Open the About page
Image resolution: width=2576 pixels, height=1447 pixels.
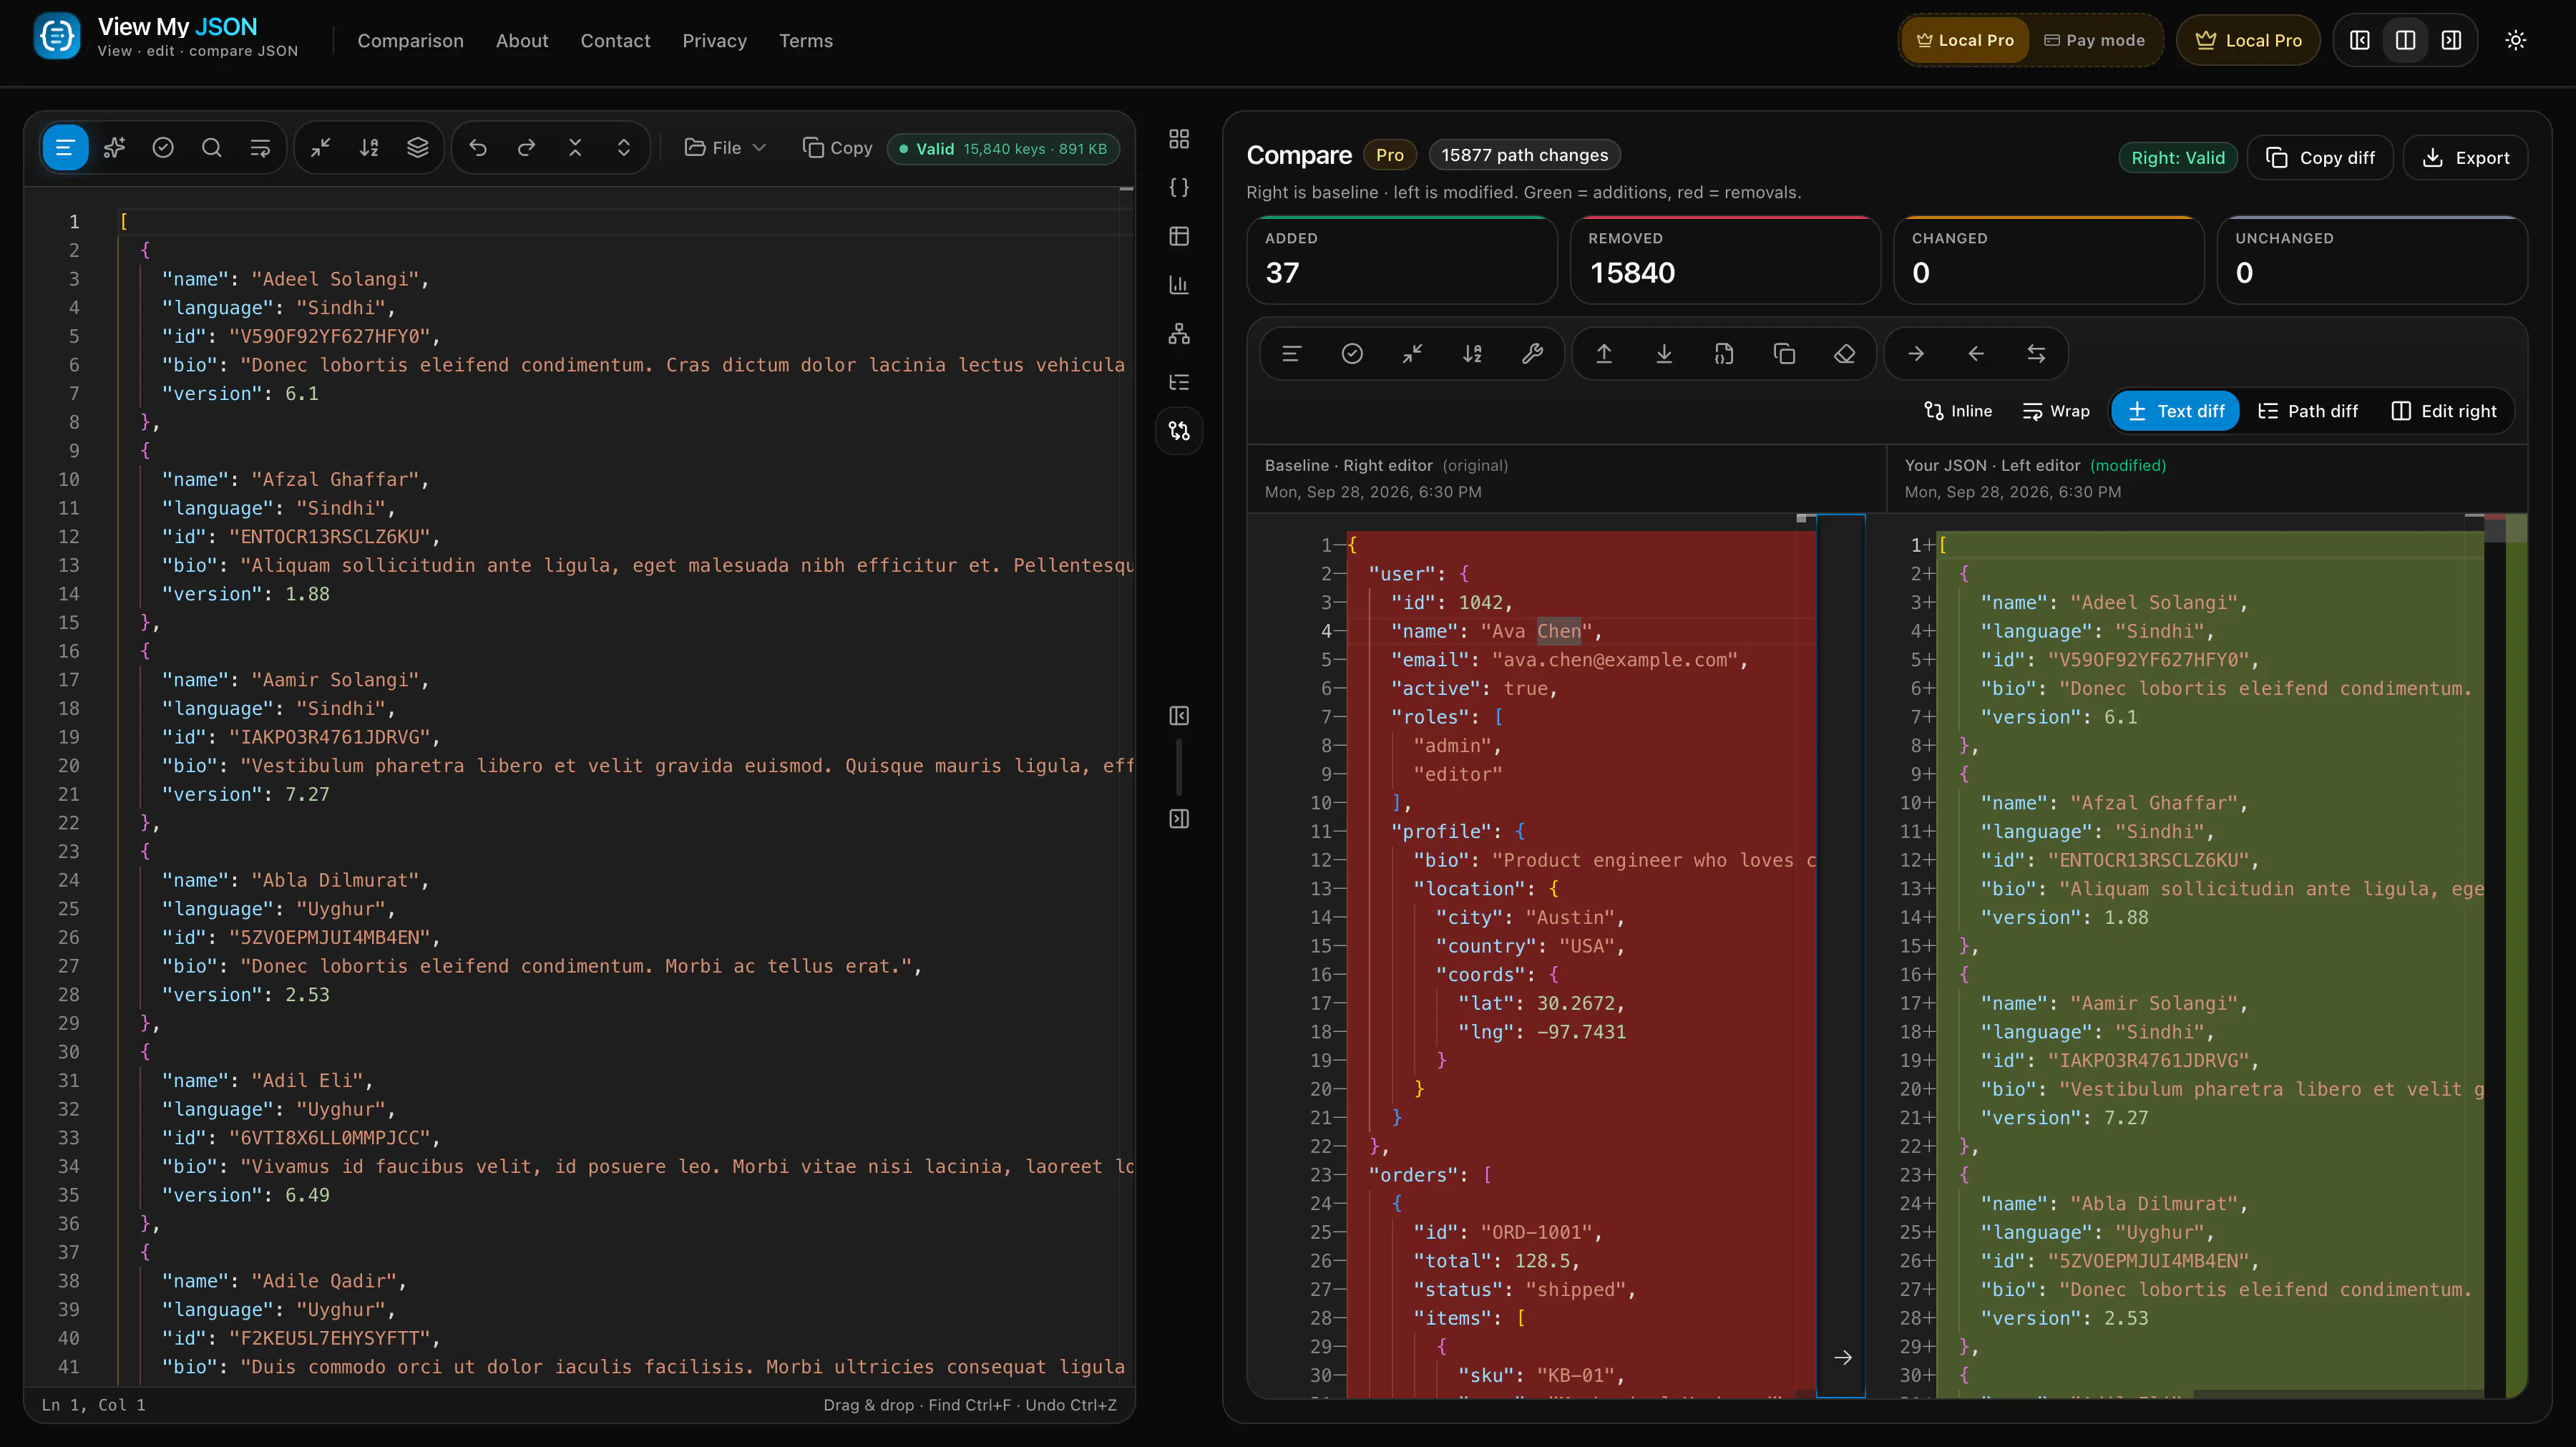522,41
